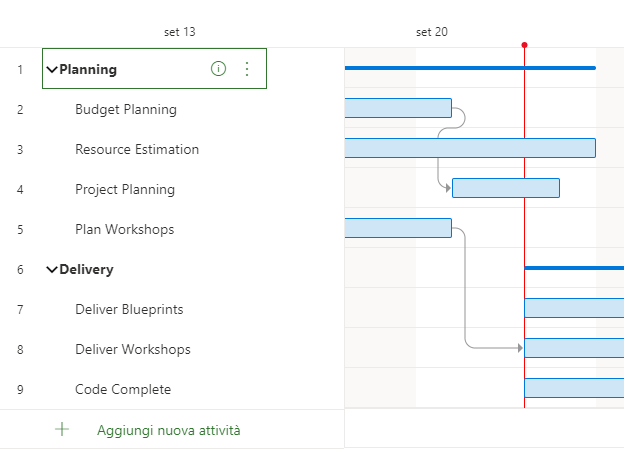Screen dimensions: 624x457
Task: Click the red today marker dot
Action: click(524, 45)
